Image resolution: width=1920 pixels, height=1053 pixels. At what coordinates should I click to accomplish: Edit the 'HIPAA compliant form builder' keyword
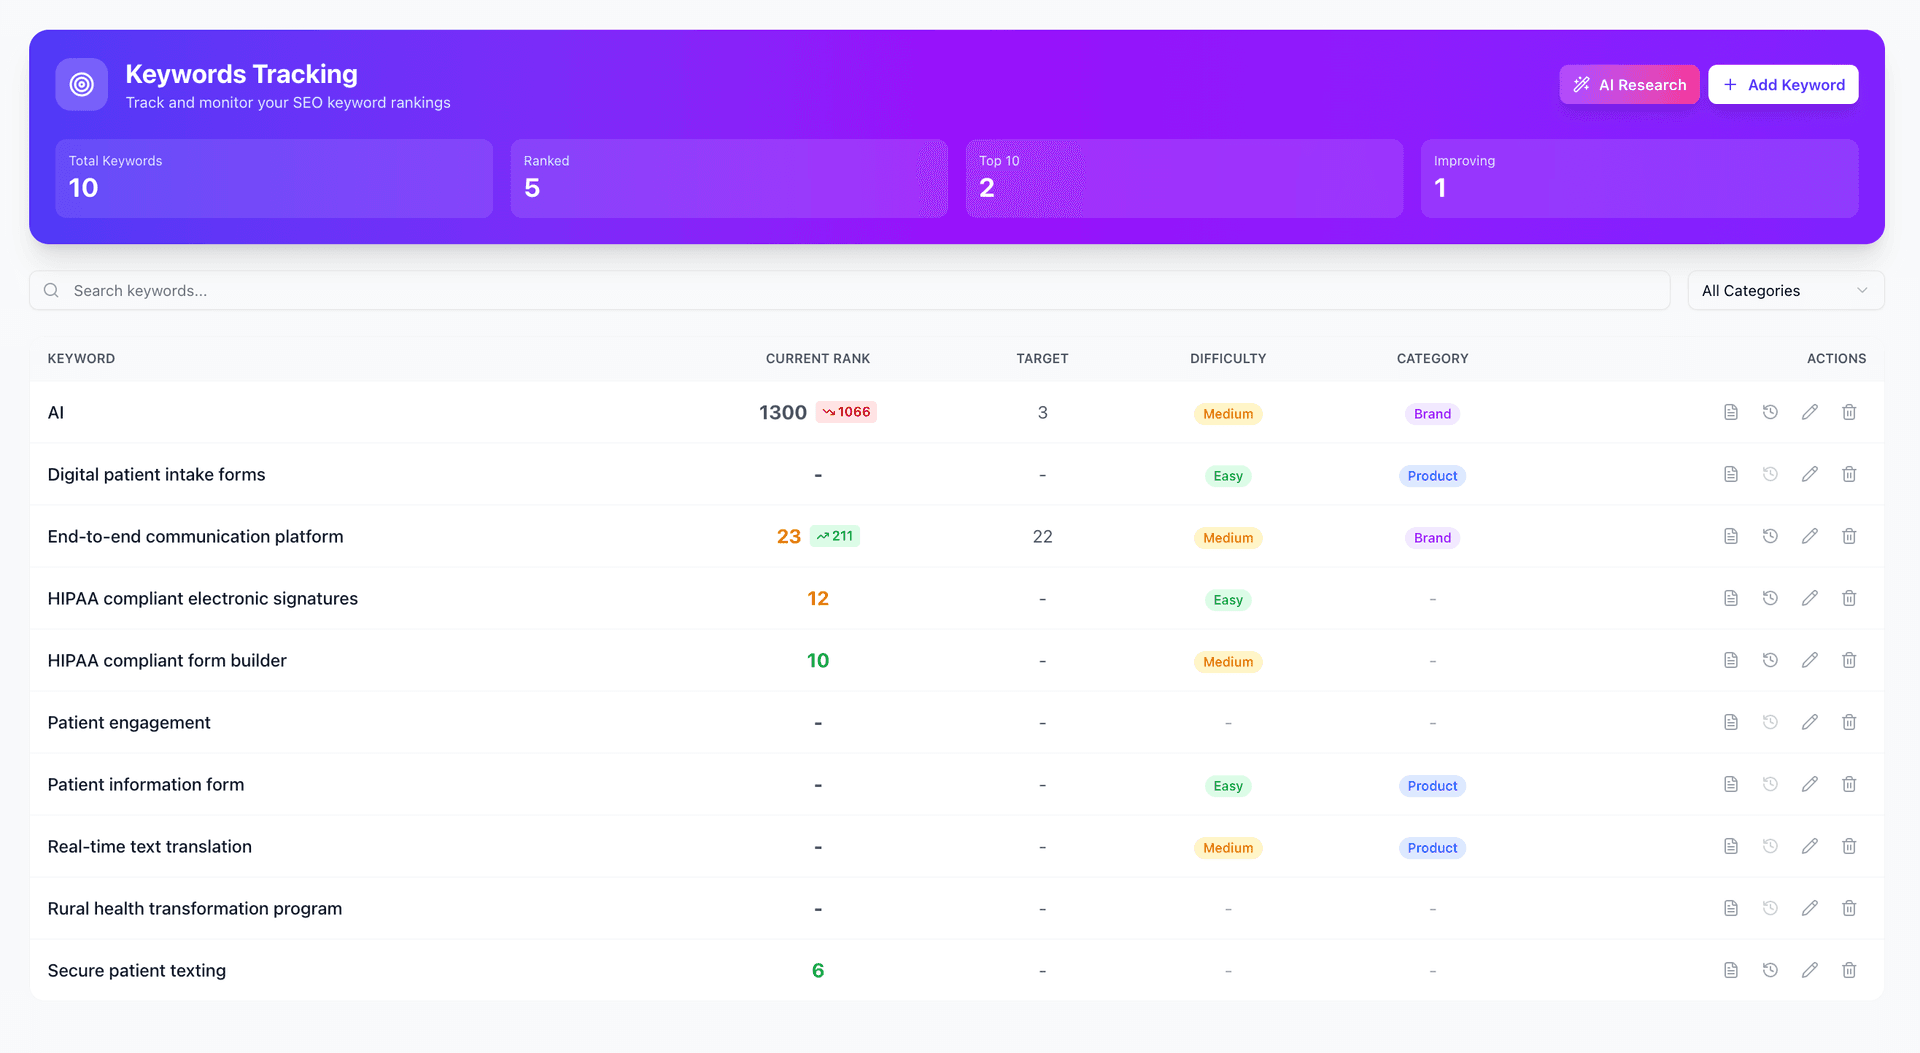click(x=1810, y=660)
